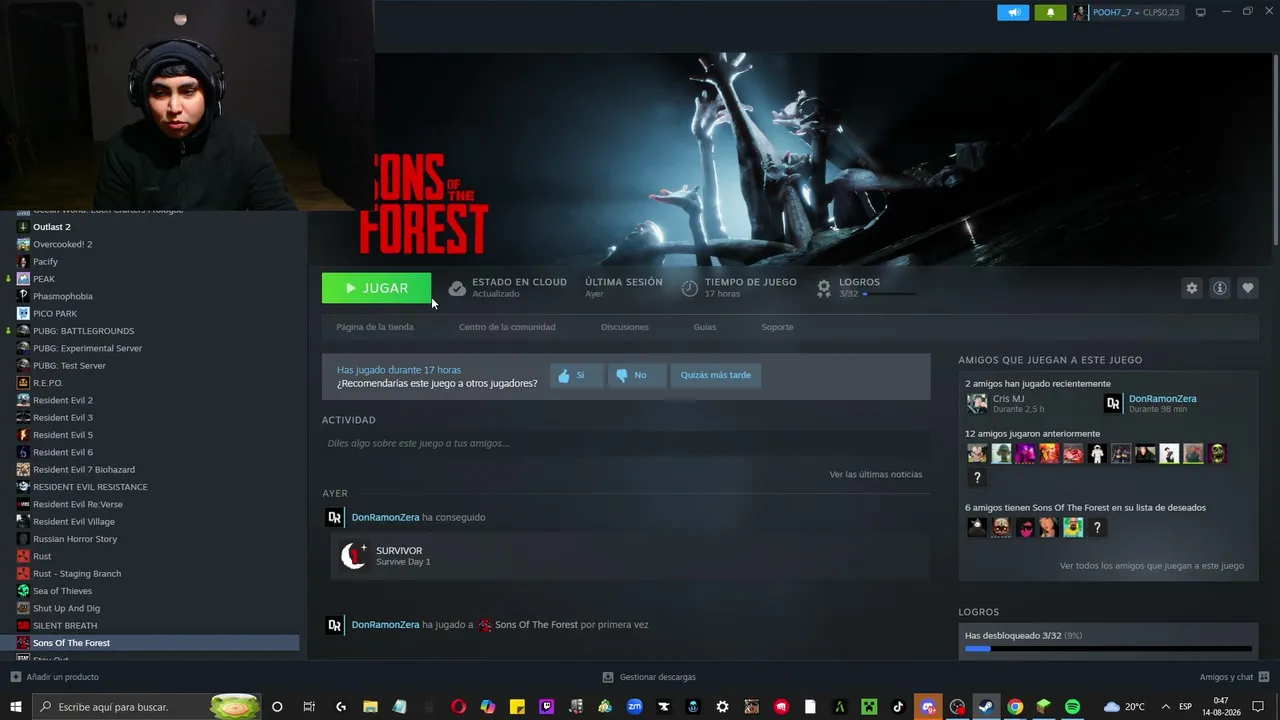Click the question mark under previously played friends
The width and height of the screenshot is (1280, 720).
point(977,478)
